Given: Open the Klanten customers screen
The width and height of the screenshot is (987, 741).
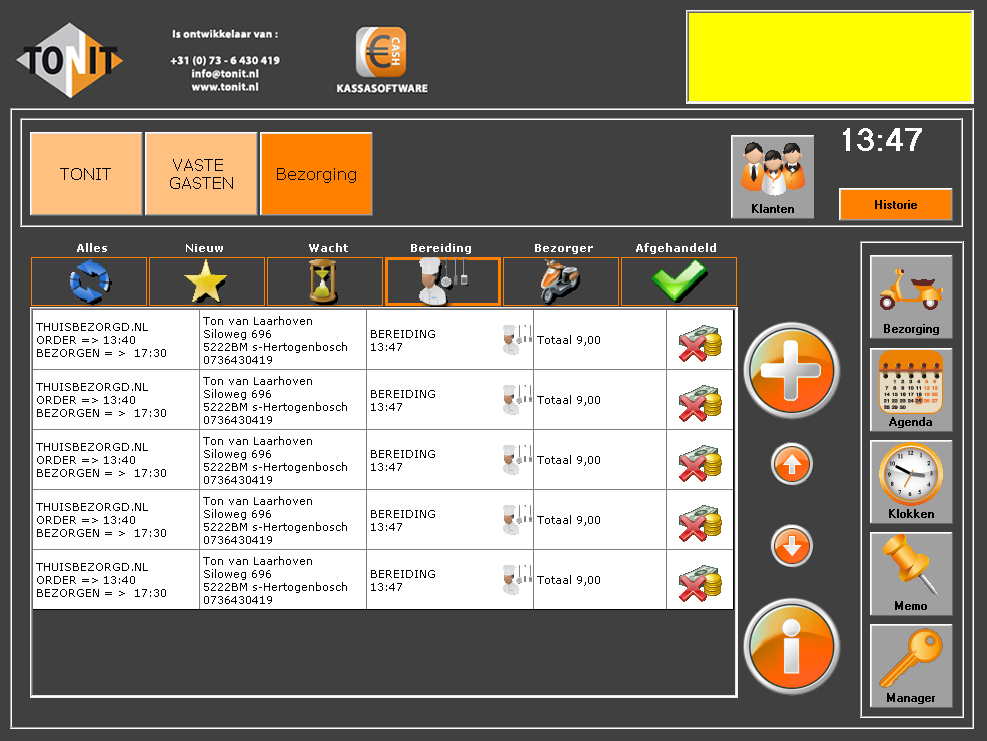Looking at the screenshot, I should pos(772,177).
